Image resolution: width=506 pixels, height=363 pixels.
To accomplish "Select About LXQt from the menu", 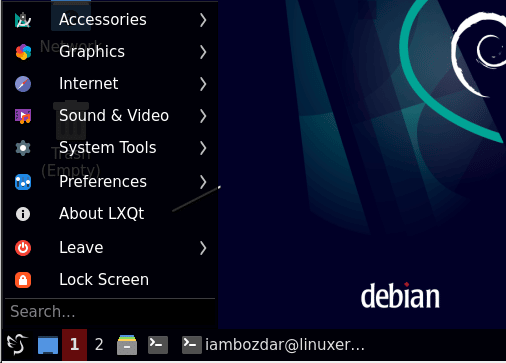I will (110, 214).
